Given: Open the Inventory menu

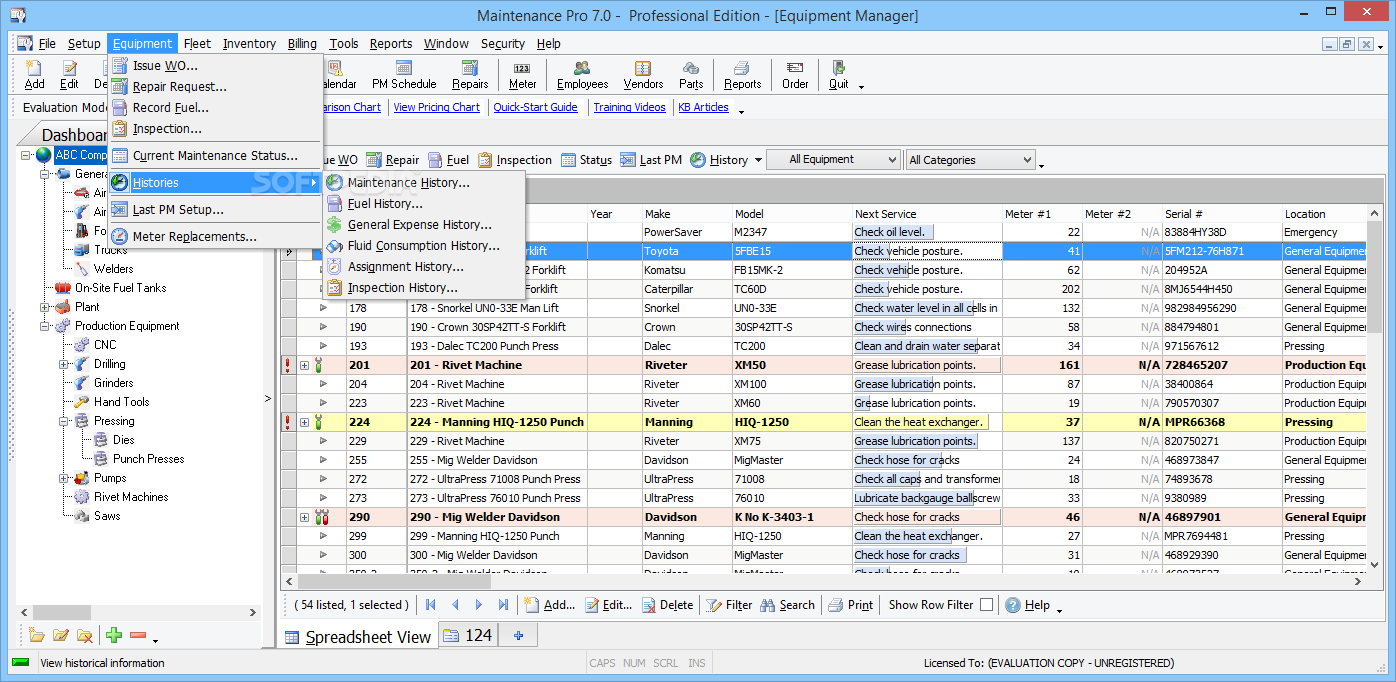Looking at the screenshot, I should (249, 43).
